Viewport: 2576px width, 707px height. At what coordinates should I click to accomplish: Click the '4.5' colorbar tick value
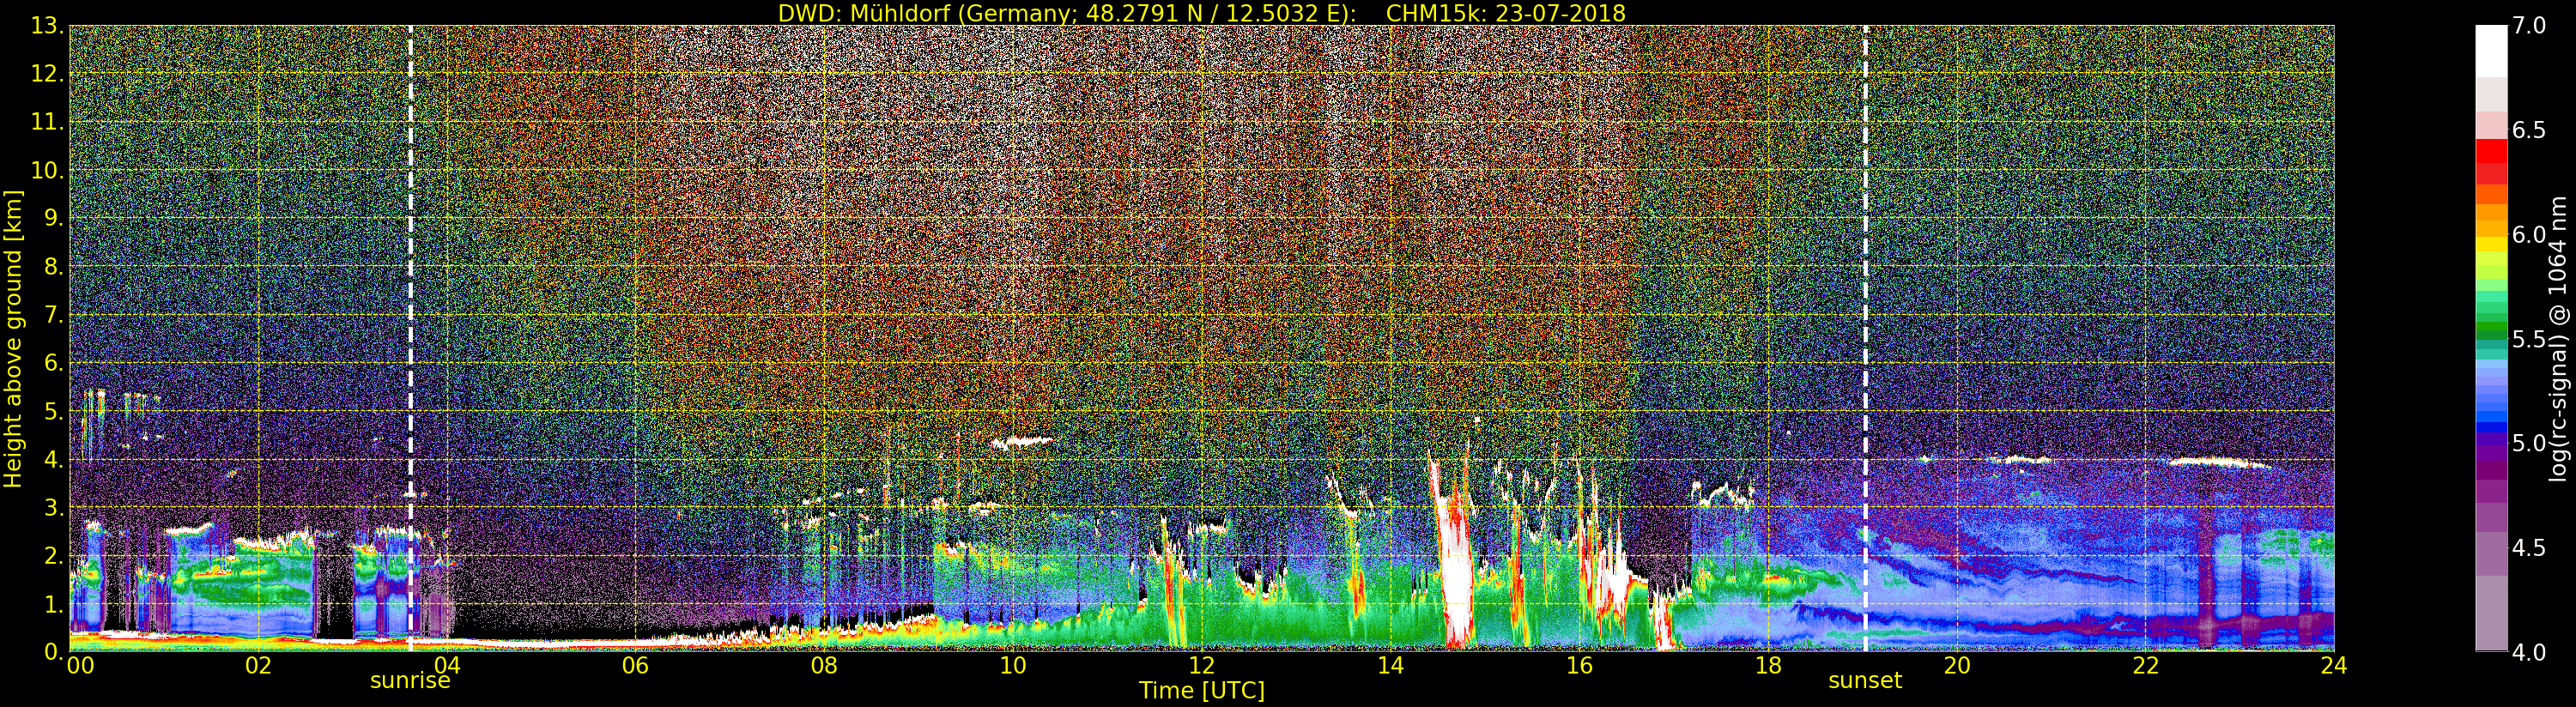point(2530,548)
